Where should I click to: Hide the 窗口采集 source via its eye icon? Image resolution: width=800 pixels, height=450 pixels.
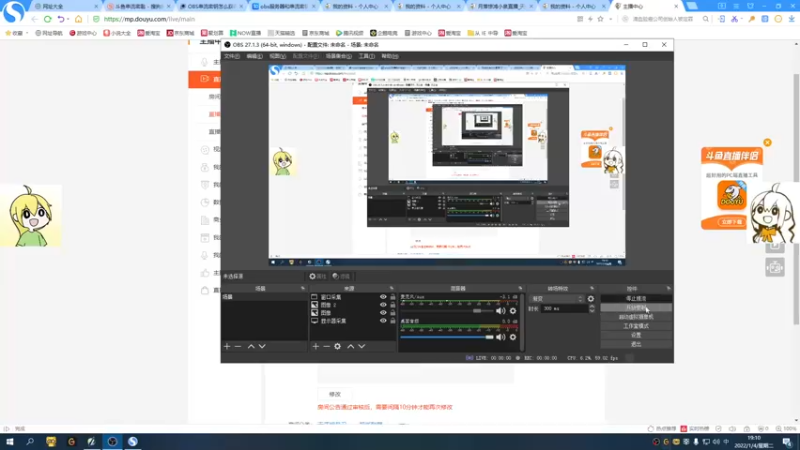[383, 297]
